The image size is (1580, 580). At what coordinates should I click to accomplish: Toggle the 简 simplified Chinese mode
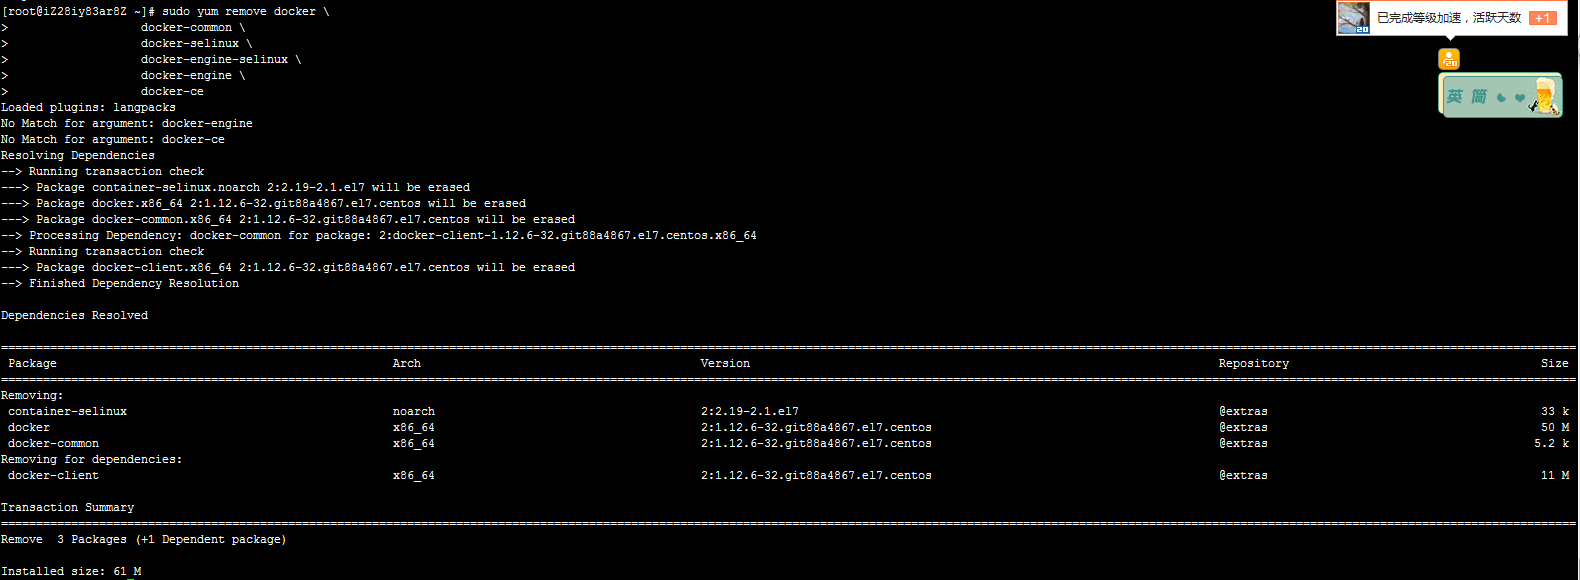pos(1479,97)
